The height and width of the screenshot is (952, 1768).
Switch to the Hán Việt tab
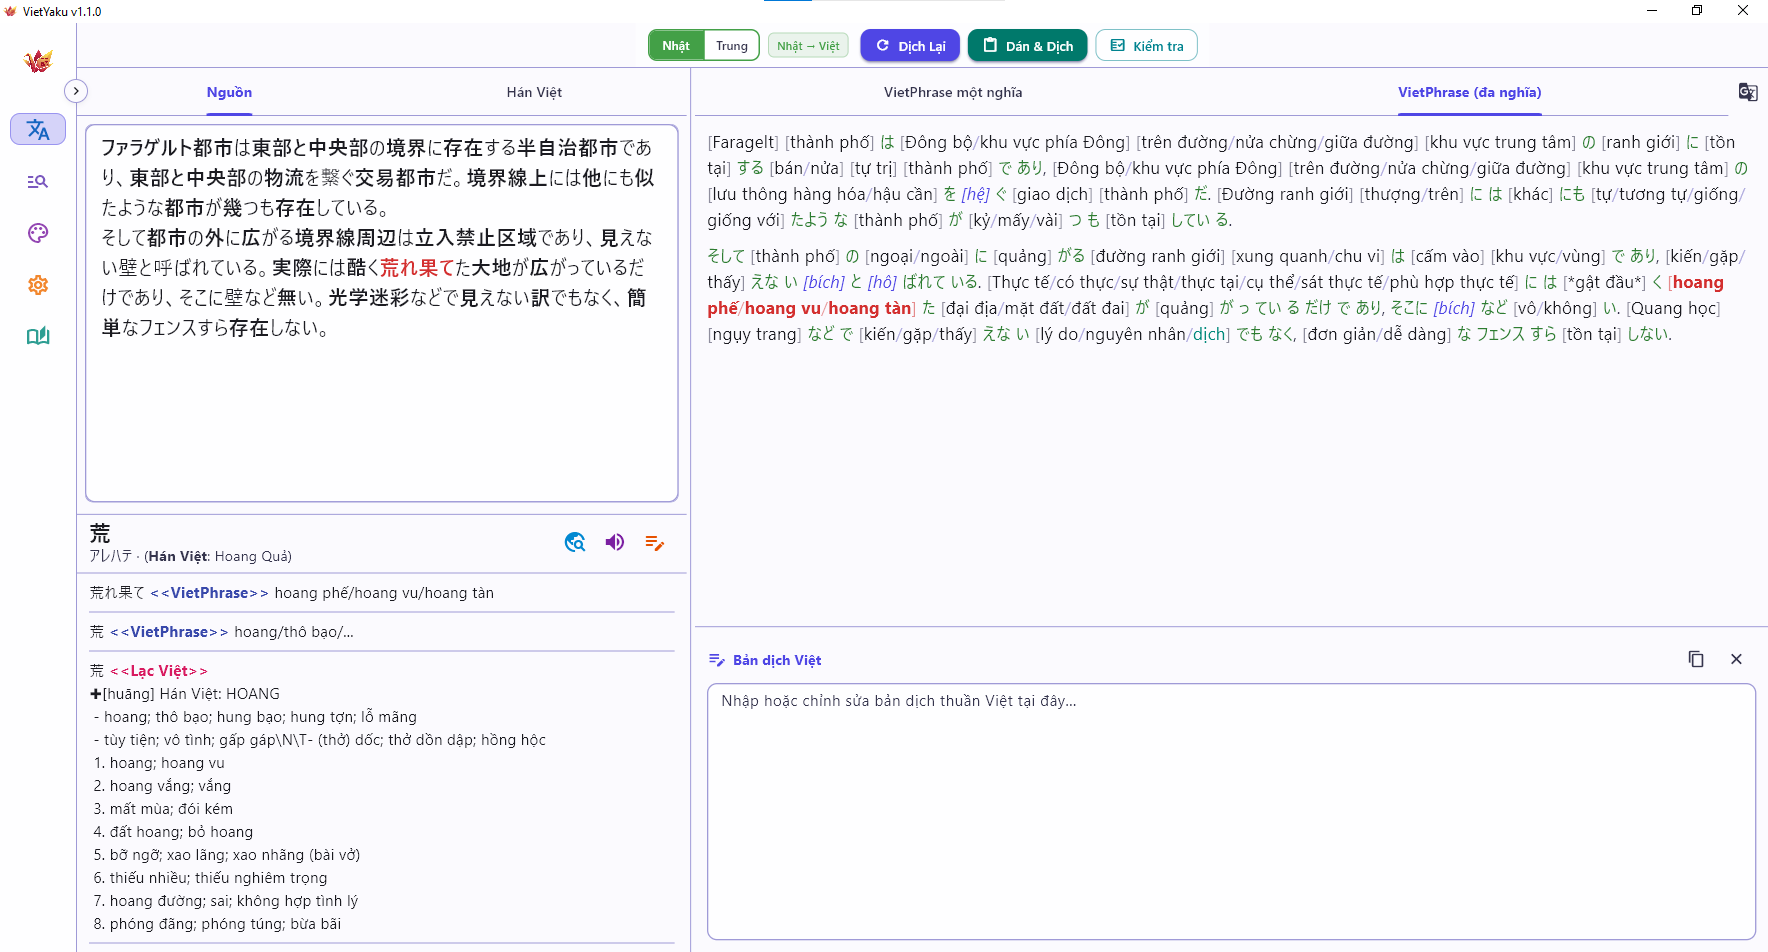tap(534, 92)
